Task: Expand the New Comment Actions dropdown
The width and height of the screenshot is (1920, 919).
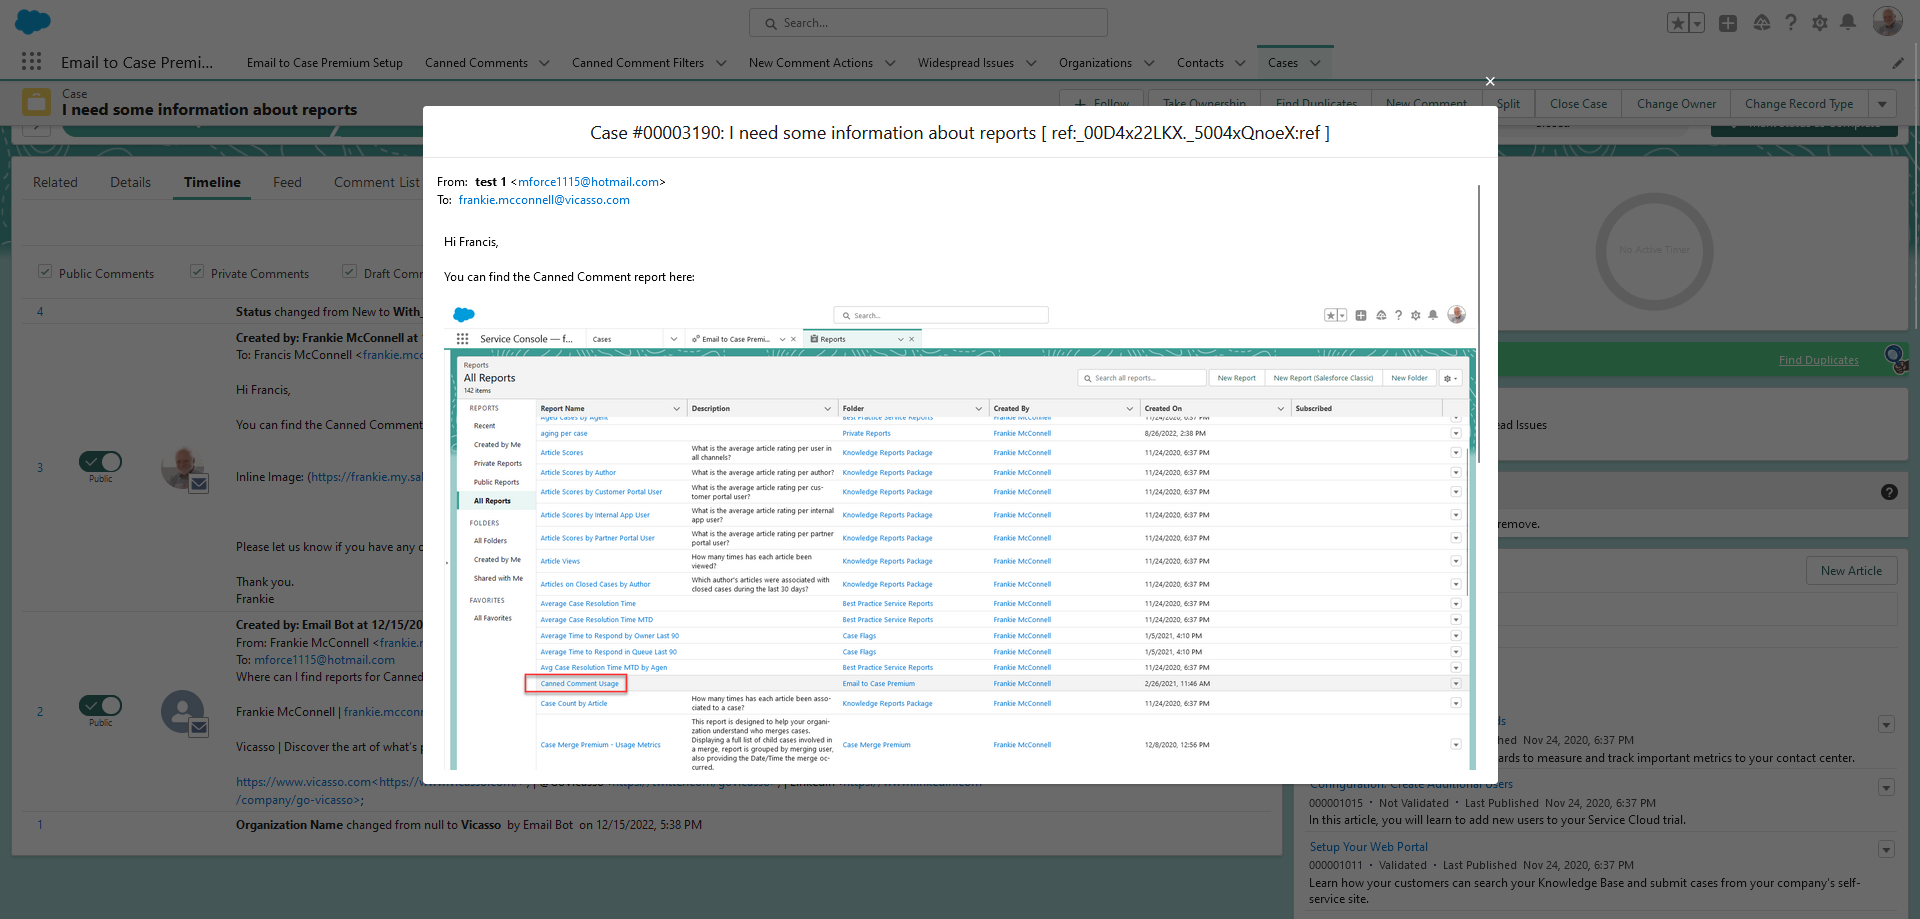Action: click(890, 63)
